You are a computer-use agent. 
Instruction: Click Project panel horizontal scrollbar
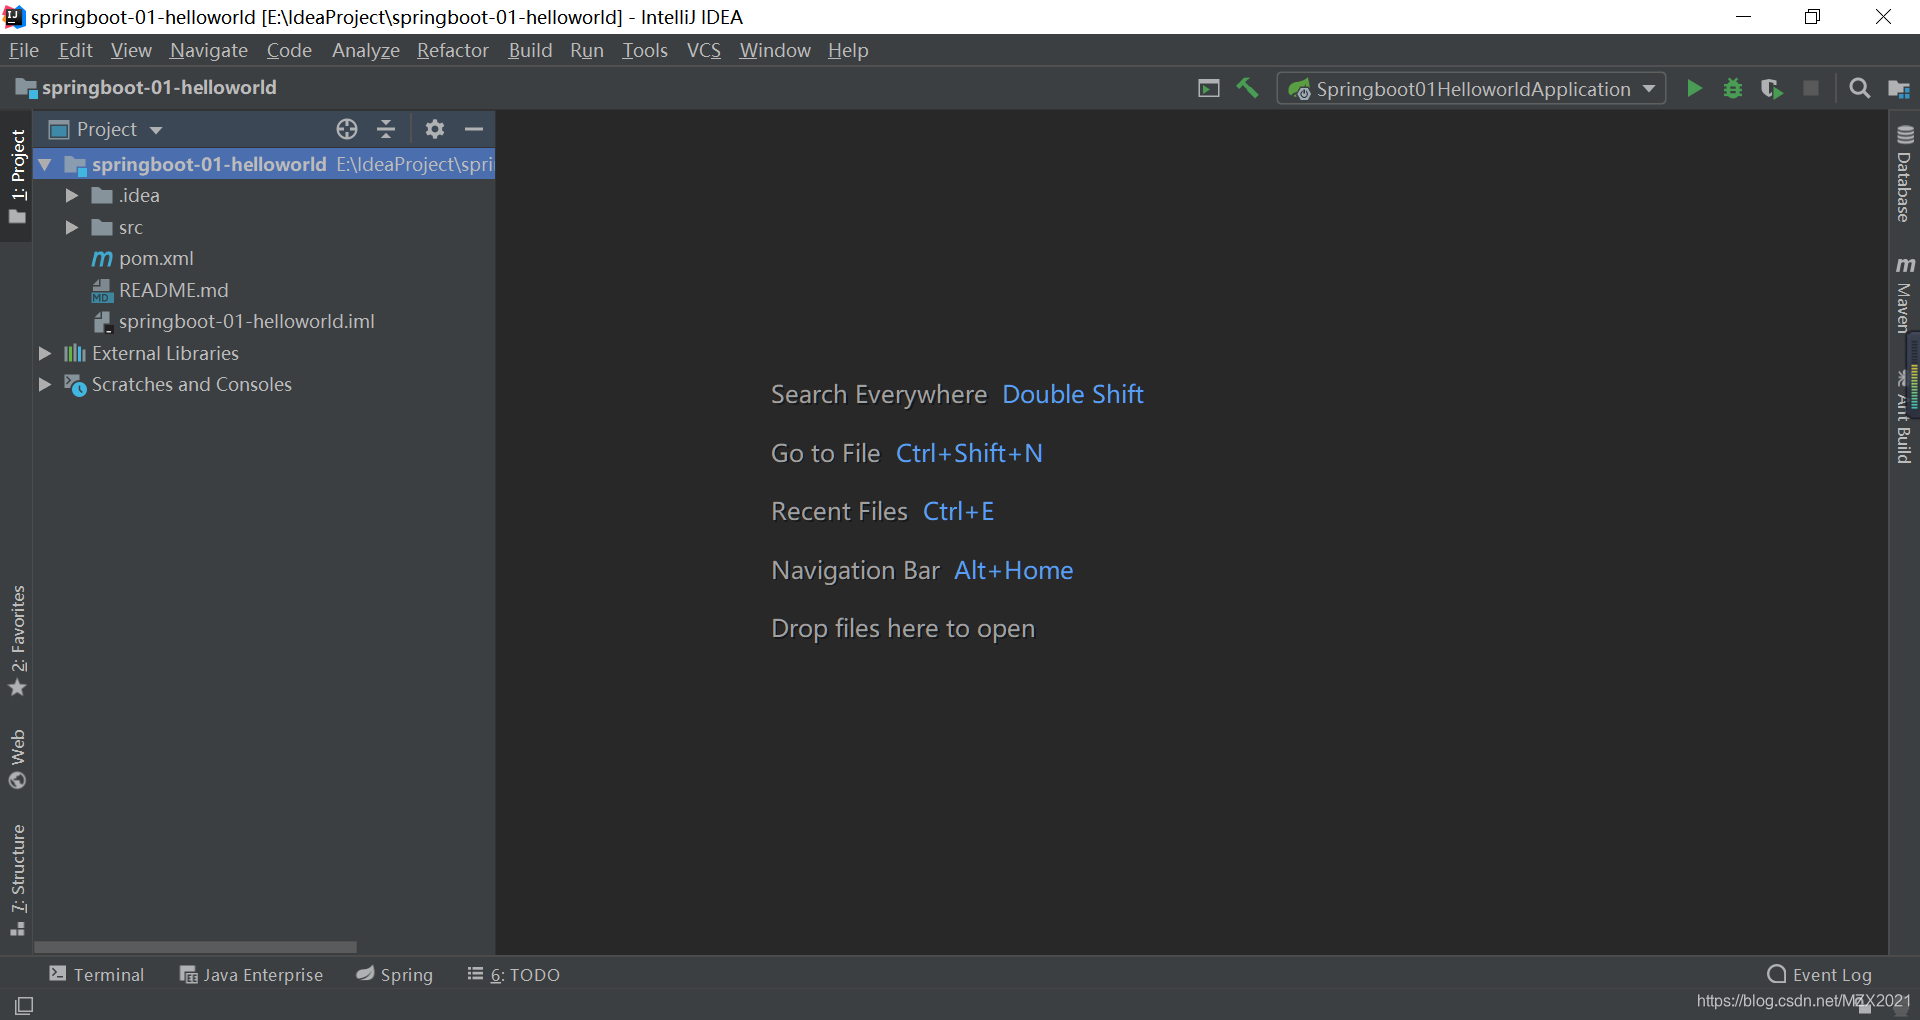(x=195, y=947)
